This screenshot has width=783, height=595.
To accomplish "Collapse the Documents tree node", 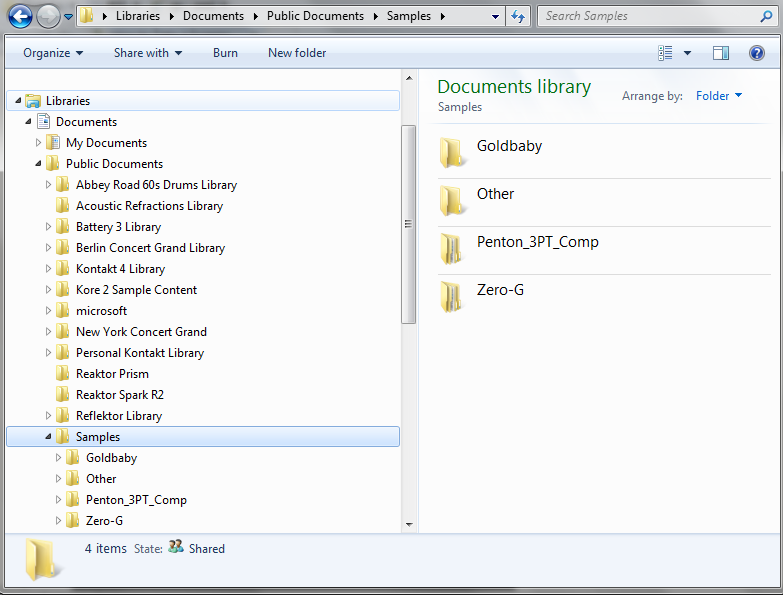I will coord(28,122).
